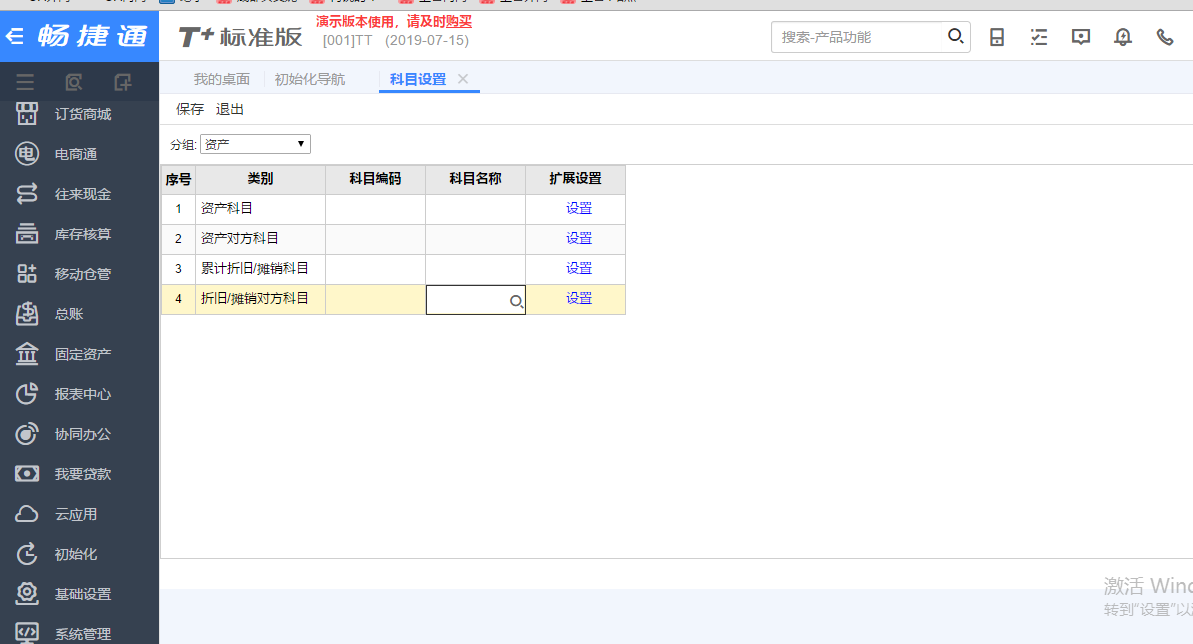Open 我要贷款 money icon

[27, 473]
